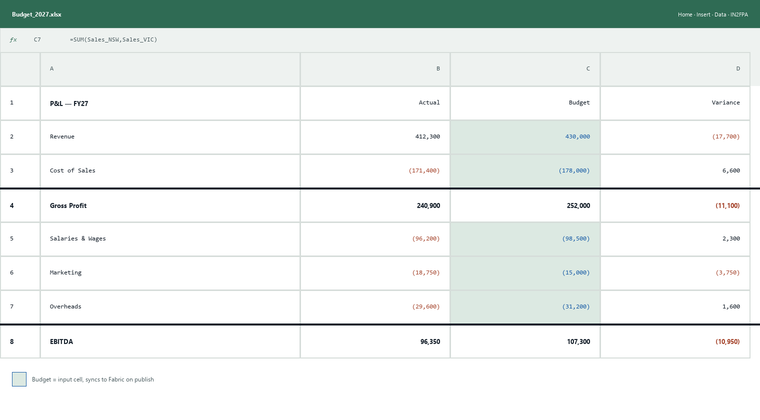Select row 5 header
Screen dimensions: 760x420
20,239
